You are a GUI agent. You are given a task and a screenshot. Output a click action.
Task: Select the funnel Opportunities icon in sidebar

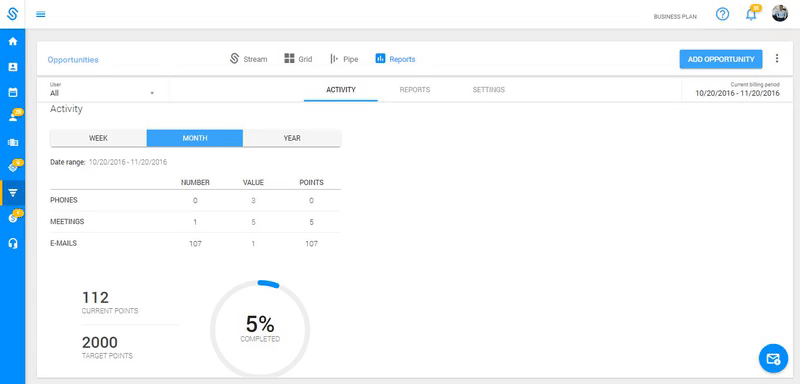[x=13, y=193]
